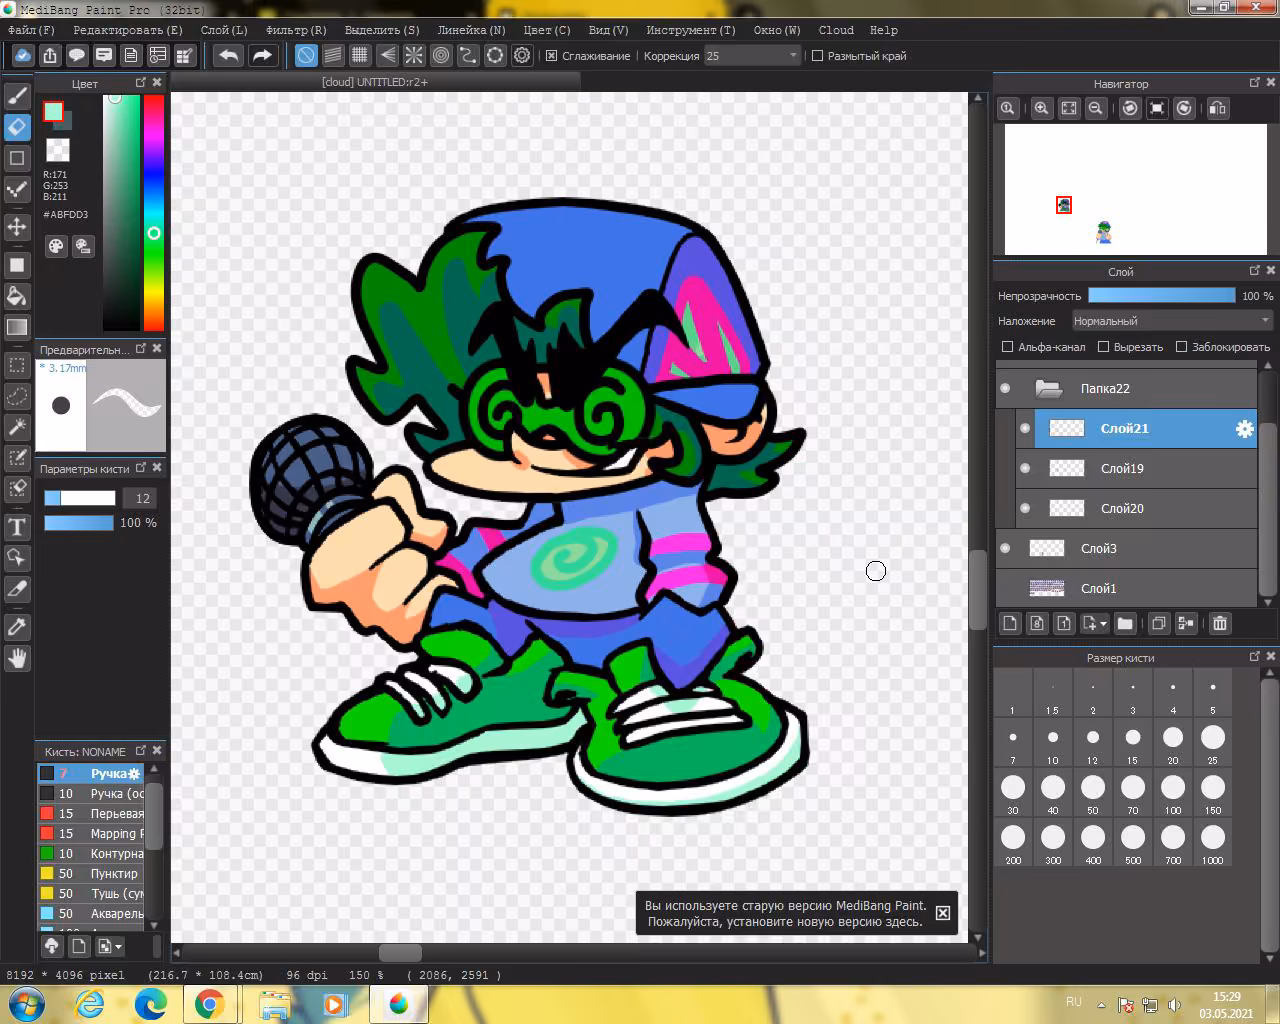Pick the Gradient tool
Image resolution: width=1280 pixels, height=1024 pixels.
pyautogui.click(x=17, y=327)
